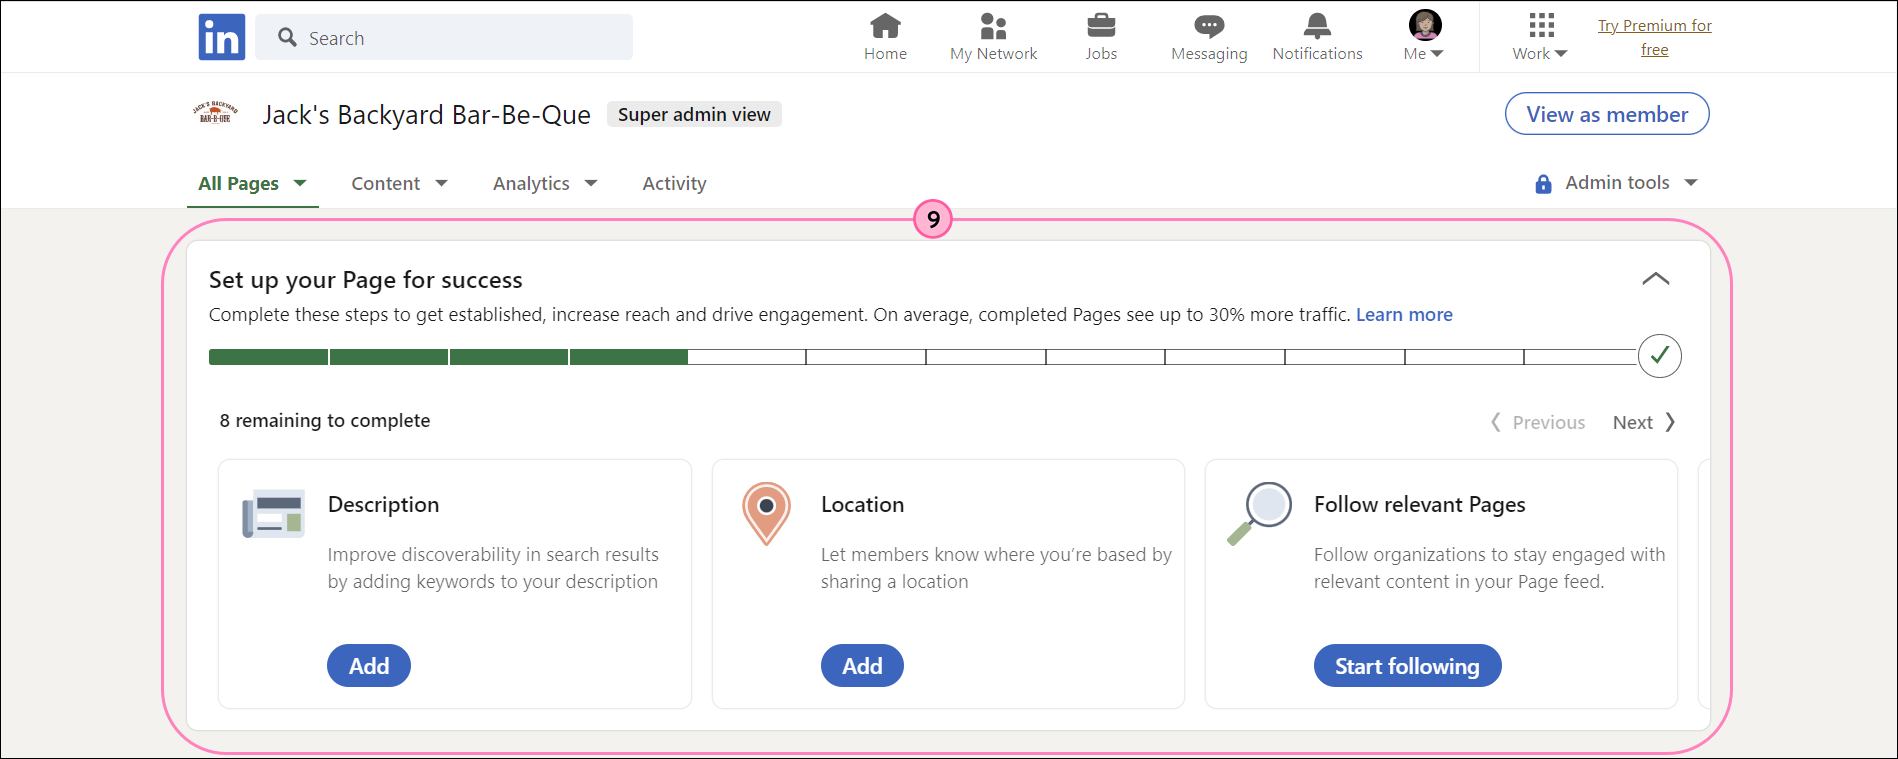1898x759 pixels.
Task: Go to Next setup cards chevron
Action: pyautogui.click(x=1670, y=422)
